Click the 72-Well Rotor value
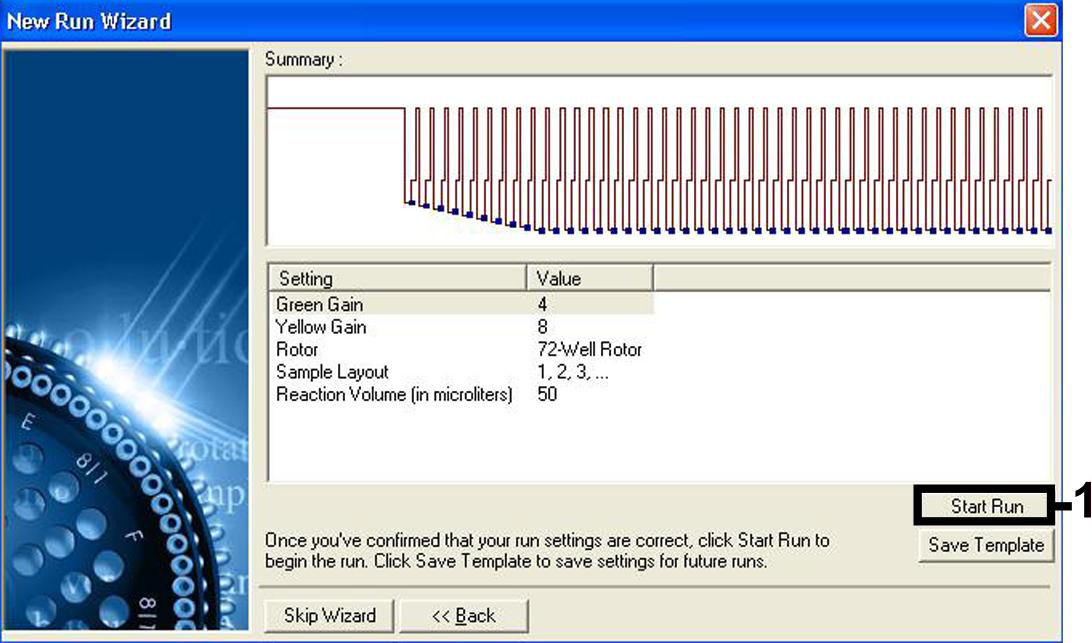The width and height of the screenshot is (1092, 643). click(x=589, y=349)
